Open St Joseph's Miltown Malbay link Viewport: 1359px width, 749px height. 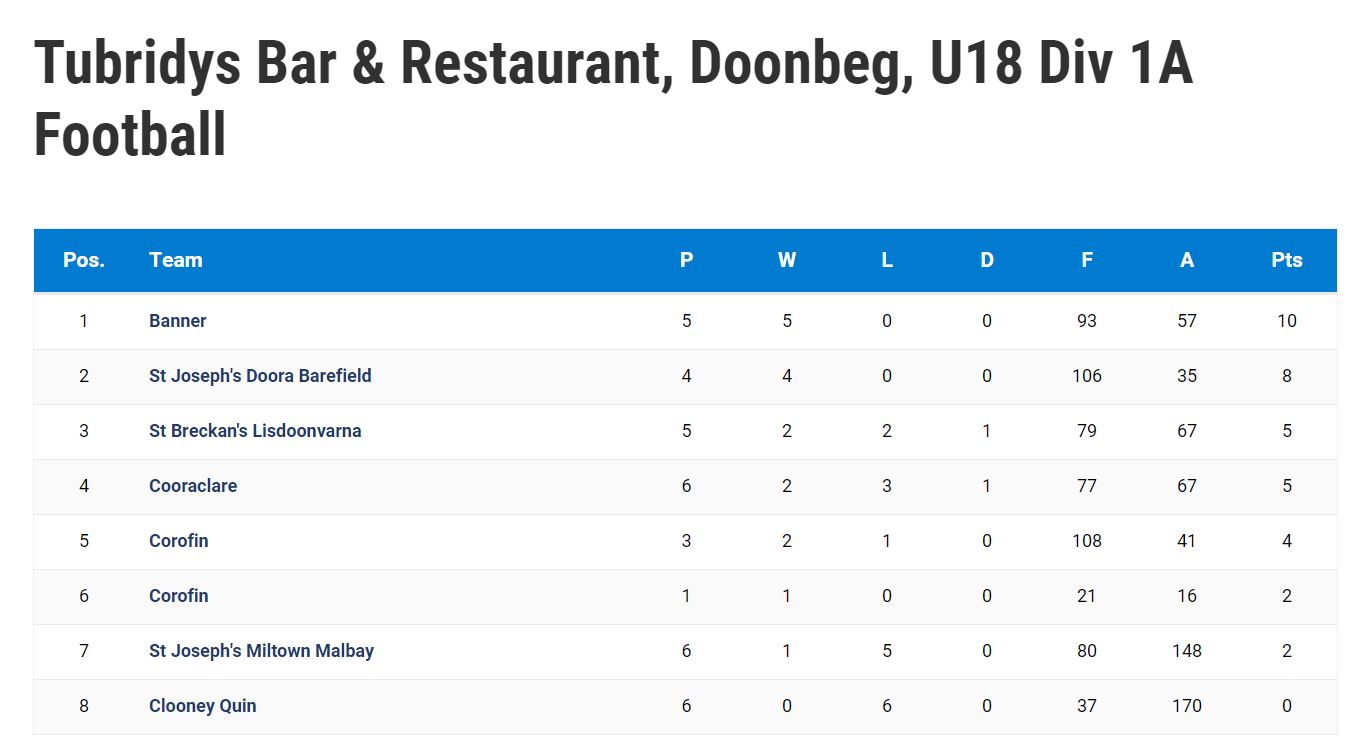coord(261,651)
